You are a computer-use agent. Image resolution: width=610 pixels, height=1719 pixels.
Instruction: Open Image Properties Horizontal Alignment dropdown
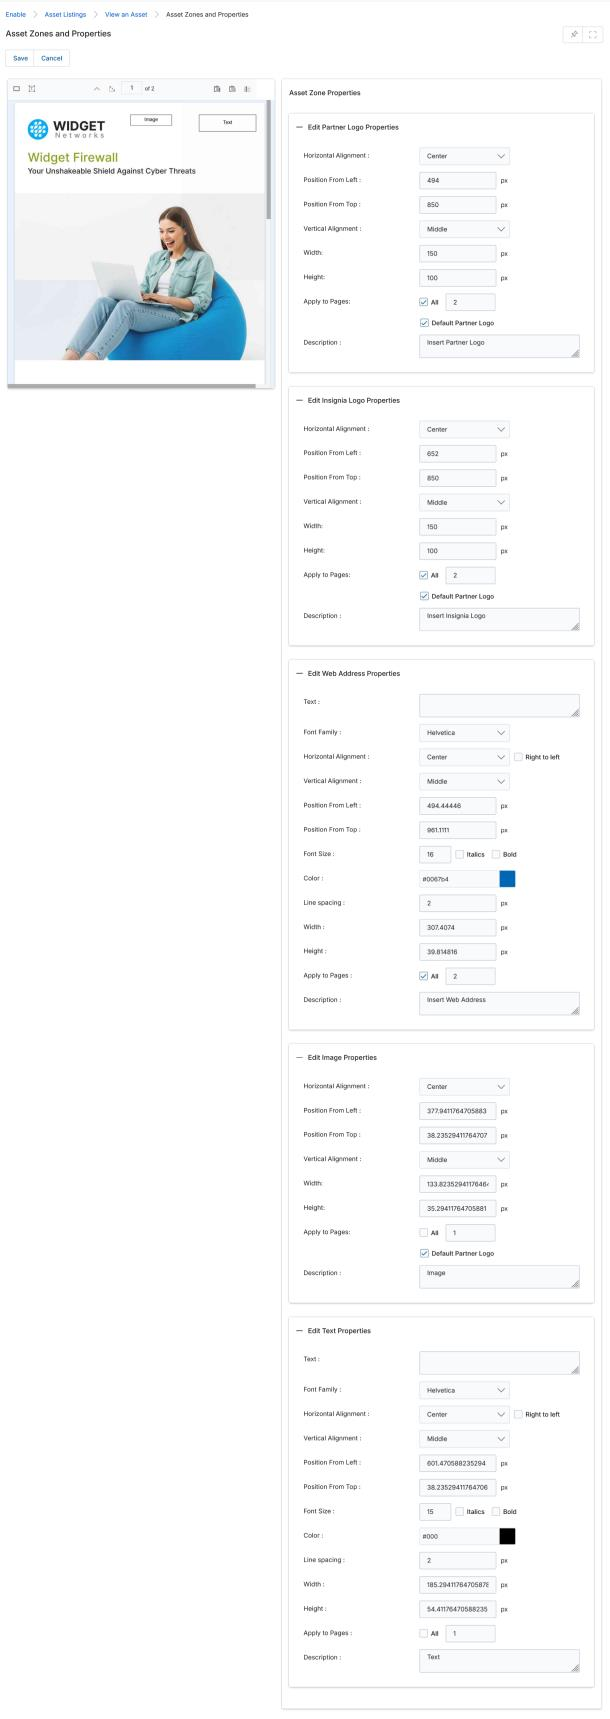pyautogui.click(x=464, y=1086)
